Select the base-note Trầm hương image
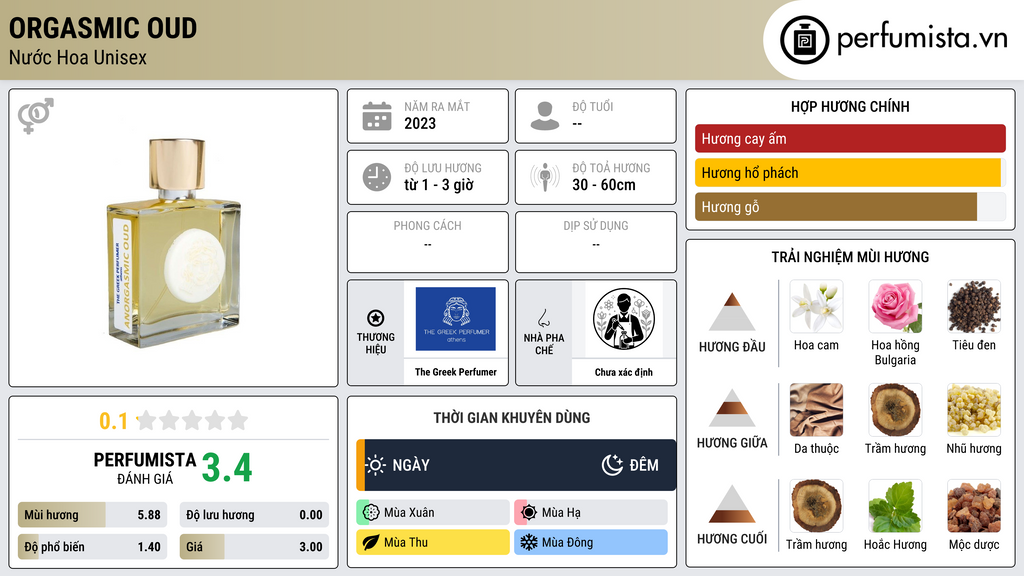The height and width of the screenshot is (576, 1024). pyautogui.click(x=816, y=506)
